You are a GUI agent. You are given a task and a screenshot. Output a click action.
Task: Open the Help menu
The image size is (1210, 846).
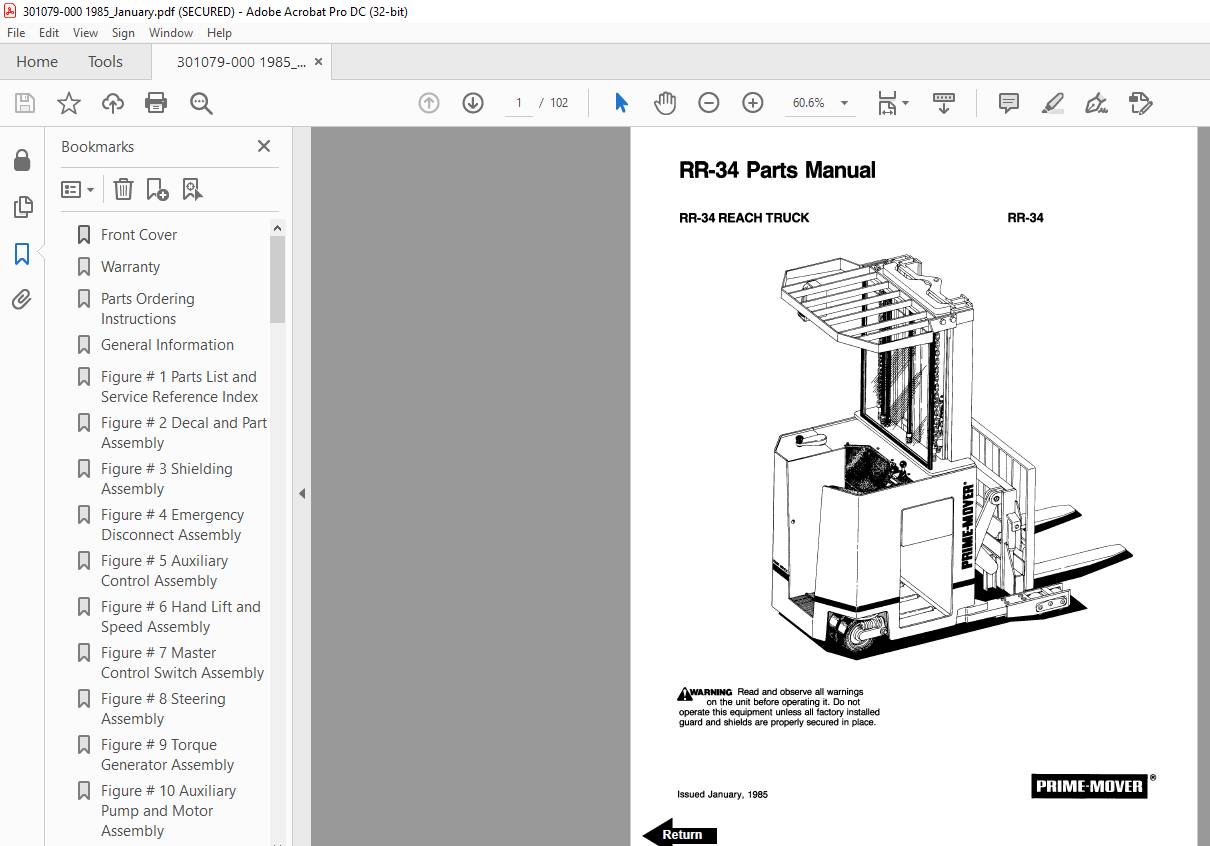(219, 33)
